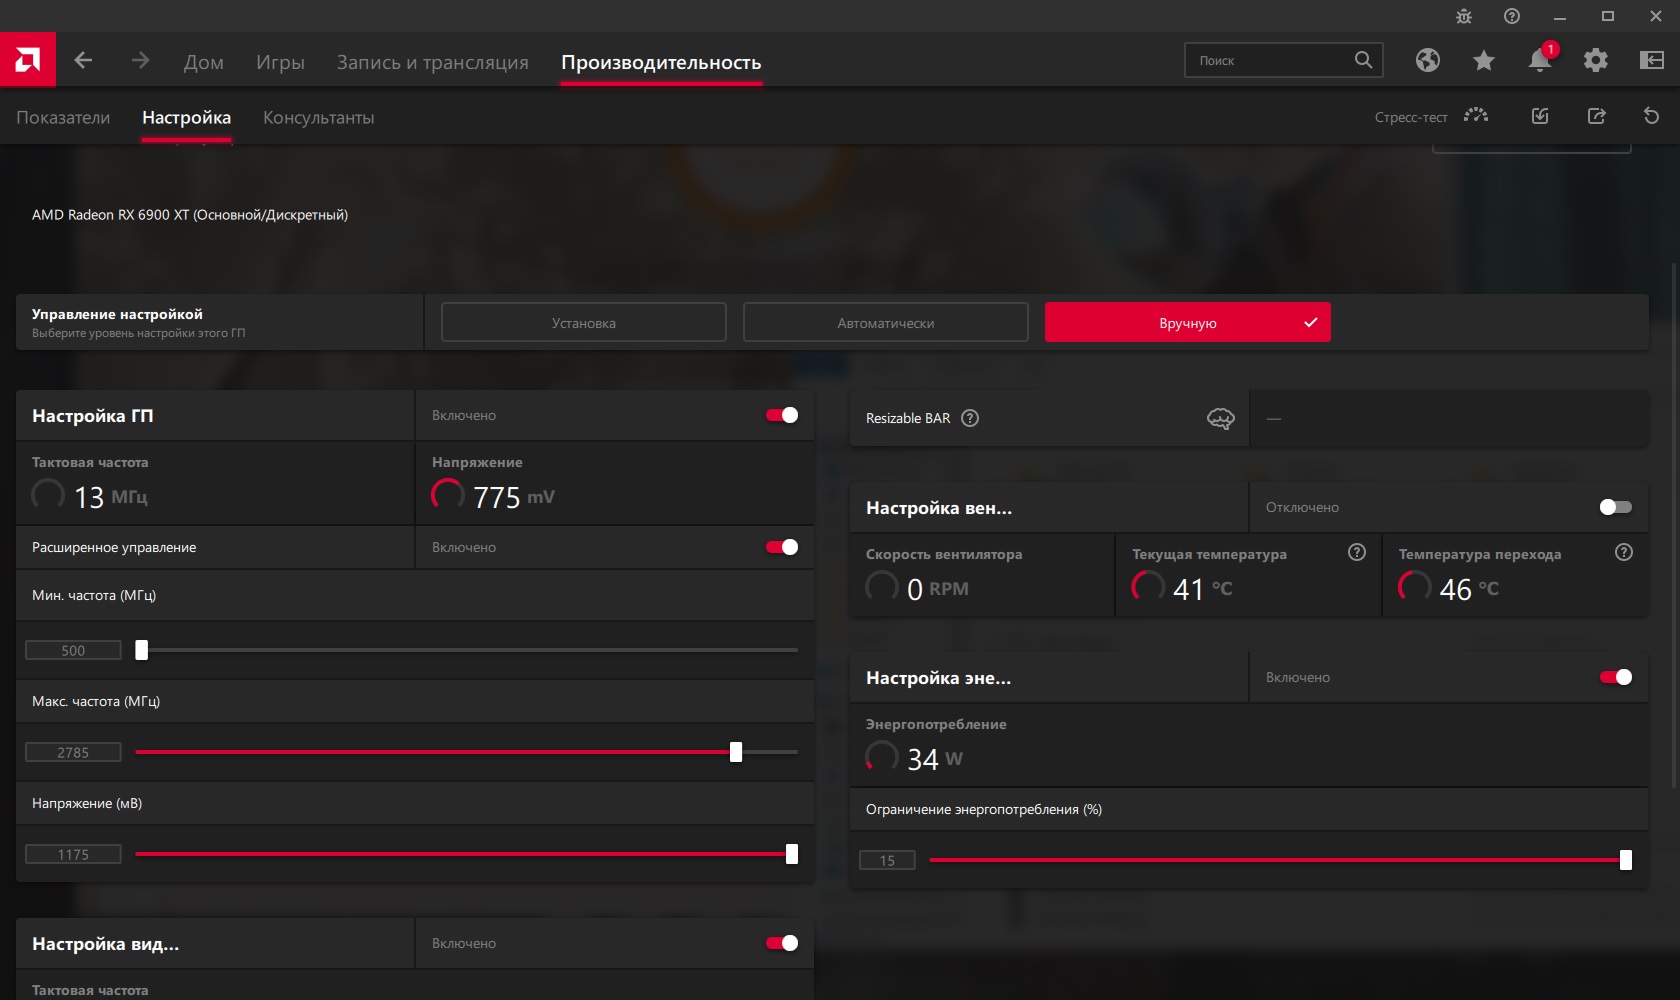Screen dimensions: 1680x1000
Task: Open the Игры tab
Action: pyautogui.click(x=280, y=62)
